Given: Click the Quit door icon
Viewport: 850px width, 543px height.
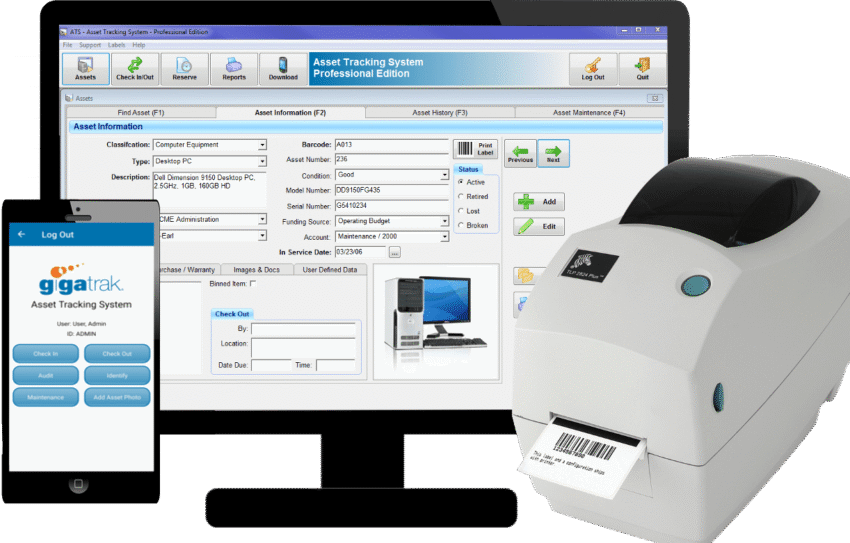Looking at the screenshot, I should 642,68.
